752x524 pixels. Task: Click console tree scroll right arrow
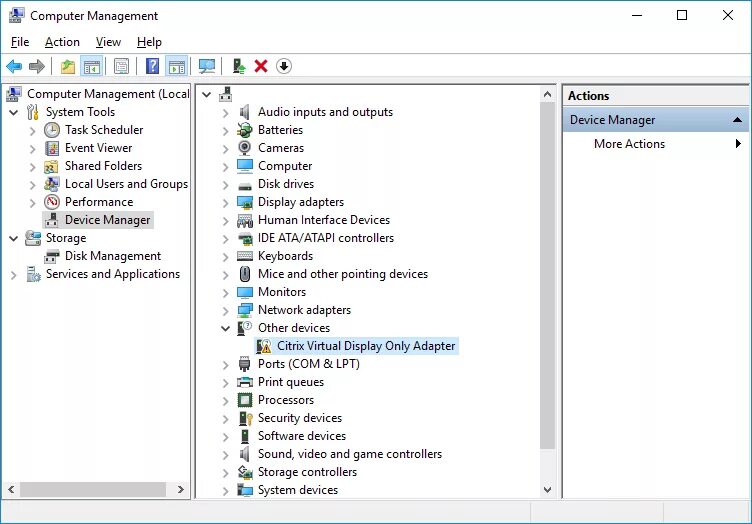click(181, 489)
